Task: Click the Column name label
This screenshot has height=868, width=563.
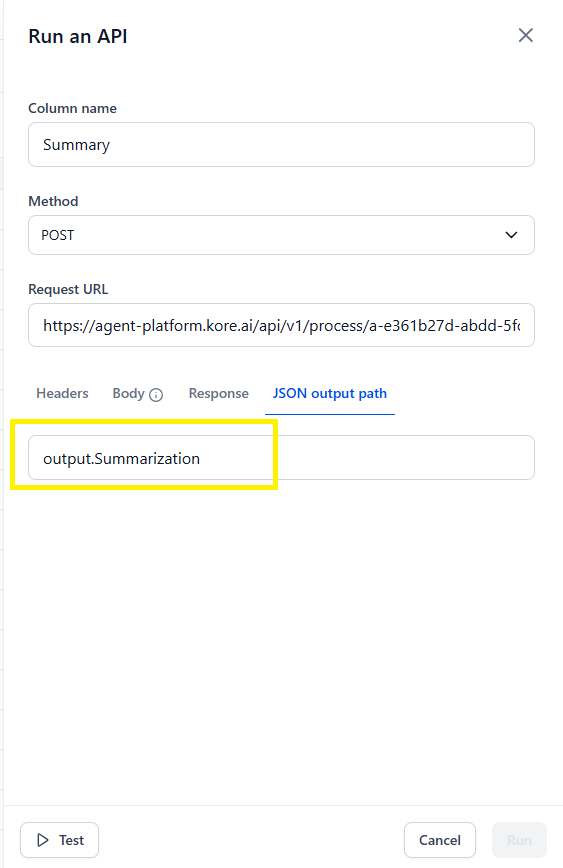Action: (73, 108)
